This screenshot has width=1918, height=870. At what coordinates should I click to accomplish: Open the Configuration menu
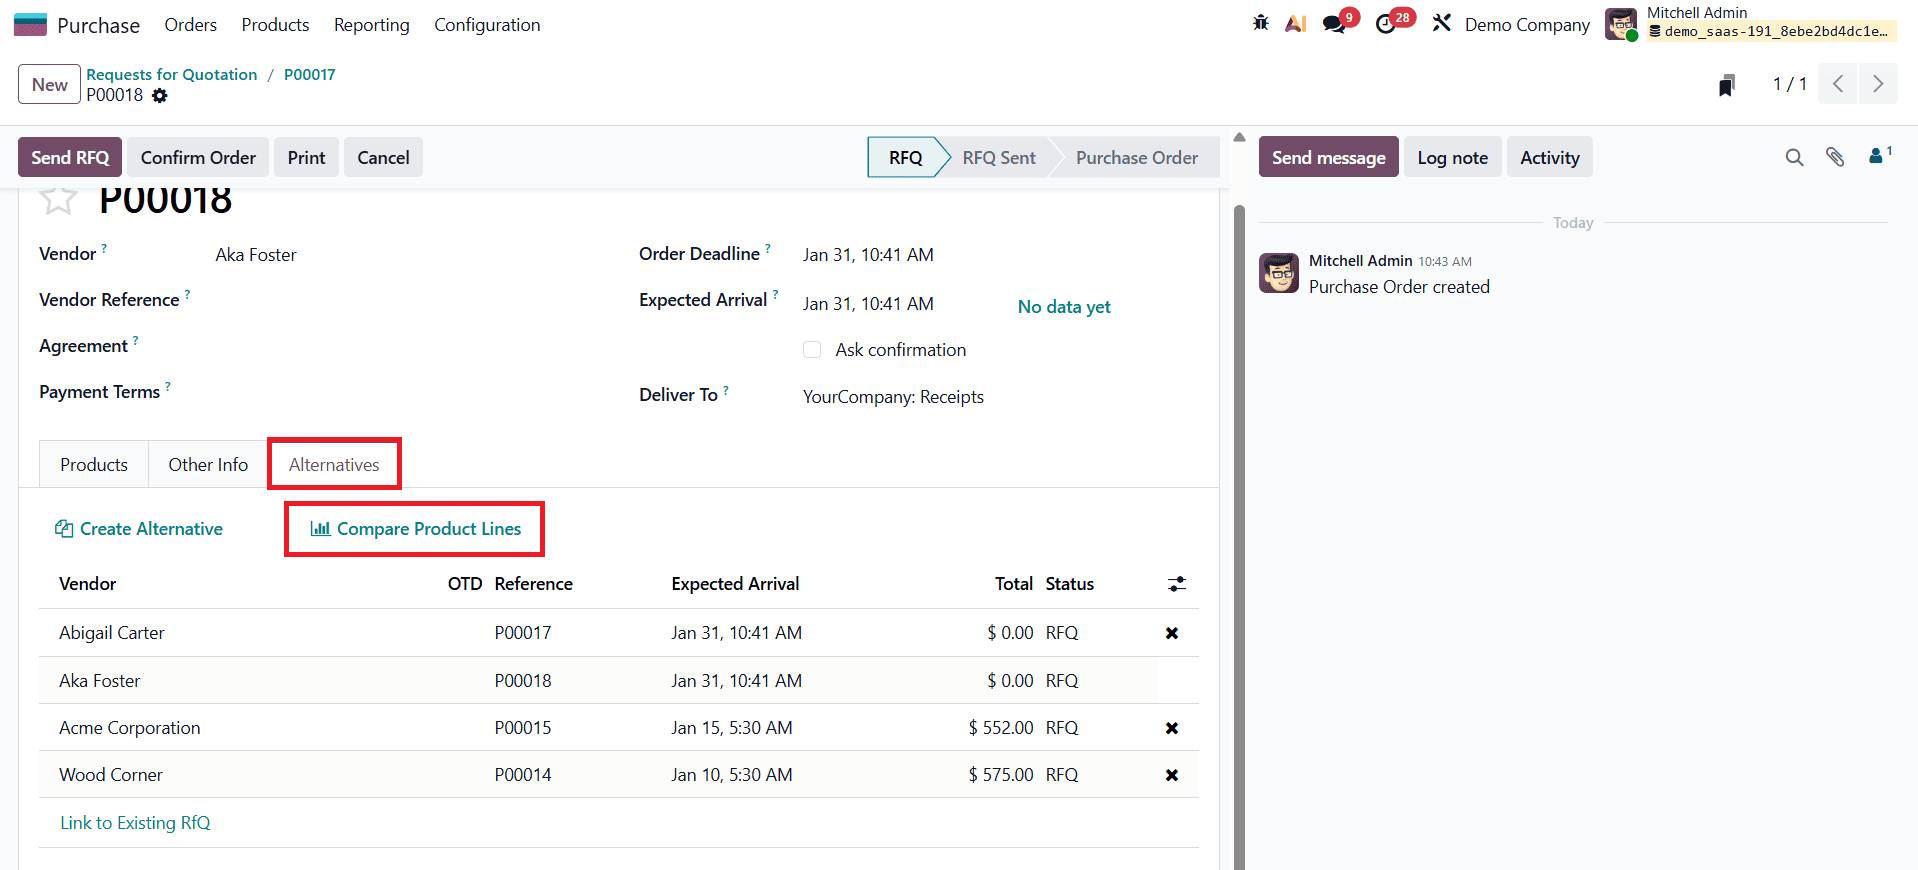[487, 25]
